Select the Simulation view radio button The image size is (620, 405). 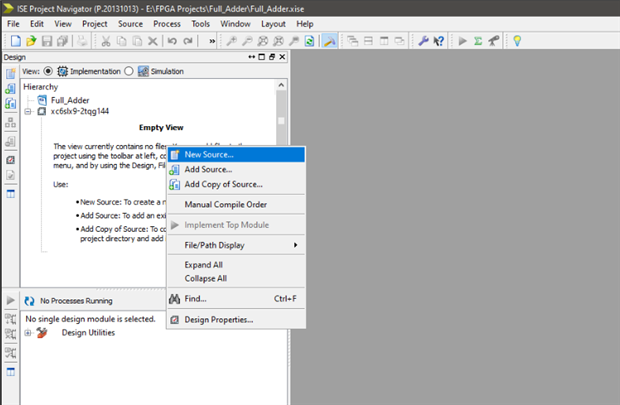click(x=129, y=71)
